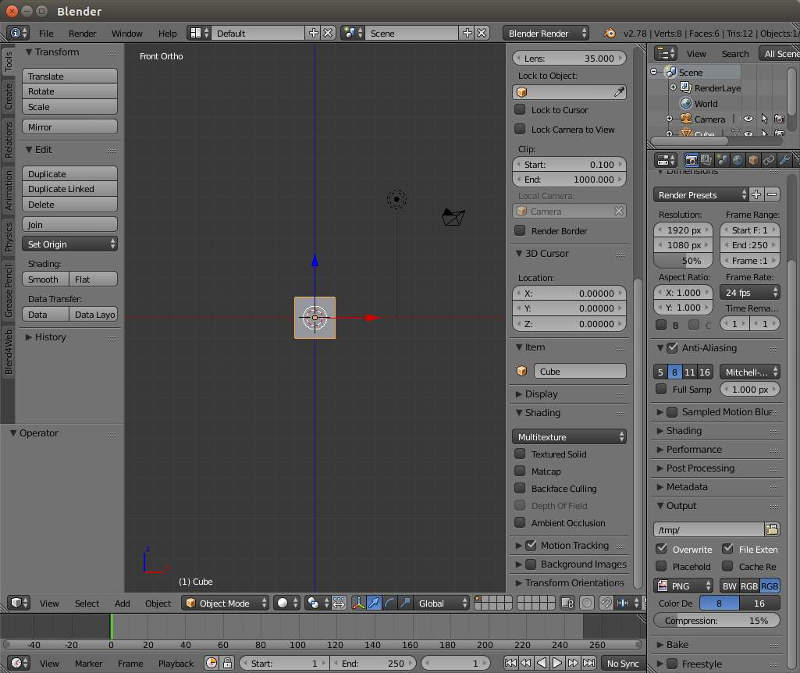Enable Full Sample checkbox
The width and height of the screenshot is (800, 673).
point(661,389)
